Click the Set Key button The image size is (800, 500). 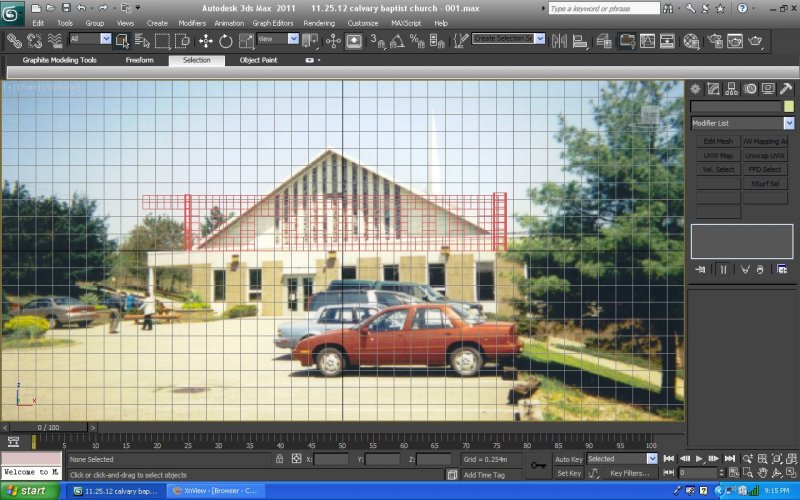click(x=569, y=473)
